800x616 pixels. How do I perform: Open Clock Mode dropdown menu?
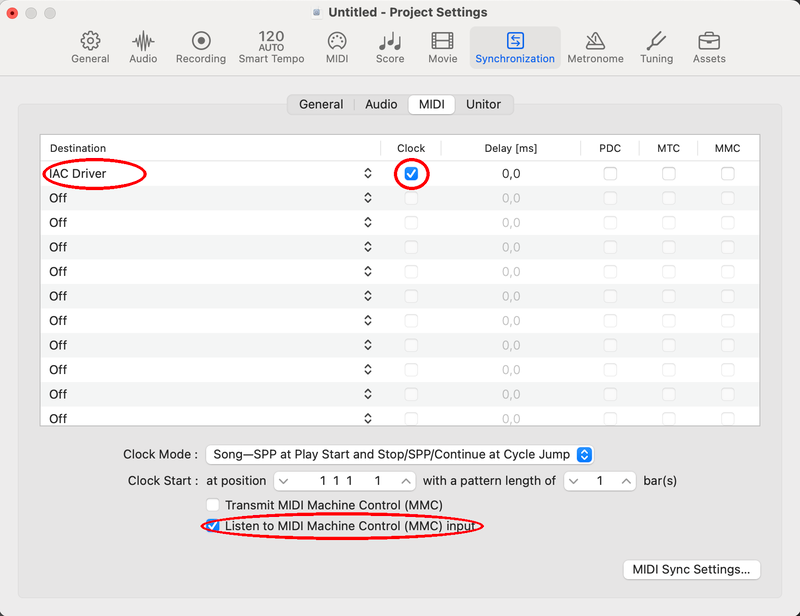click(399, 454)
